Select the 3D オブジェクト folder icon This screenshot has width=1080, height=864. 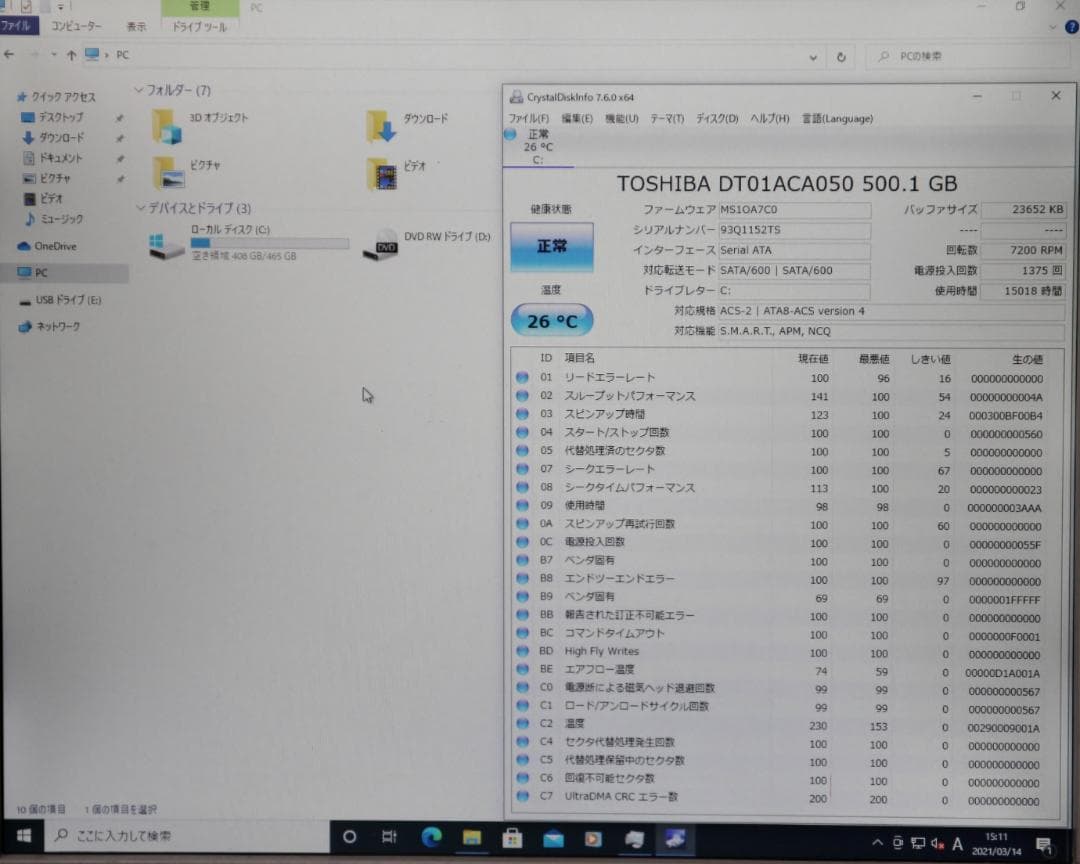[x=167, y=126]
